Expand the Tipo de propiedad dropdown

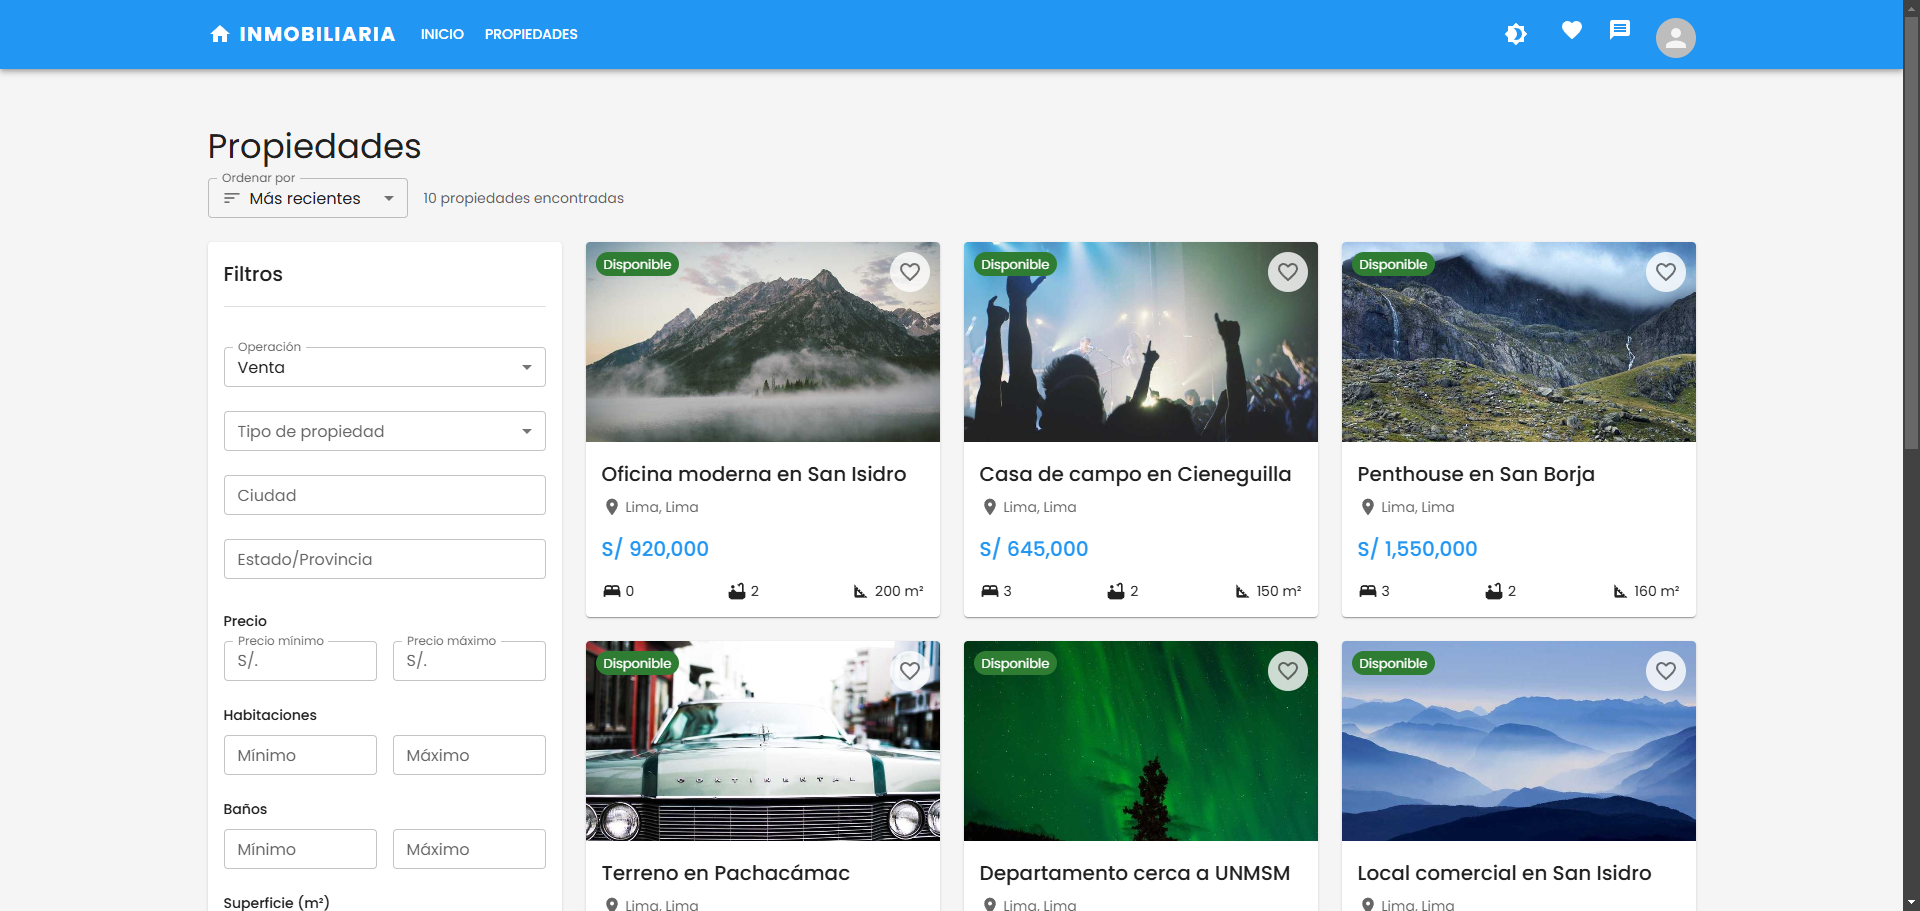tap(385, 431)
